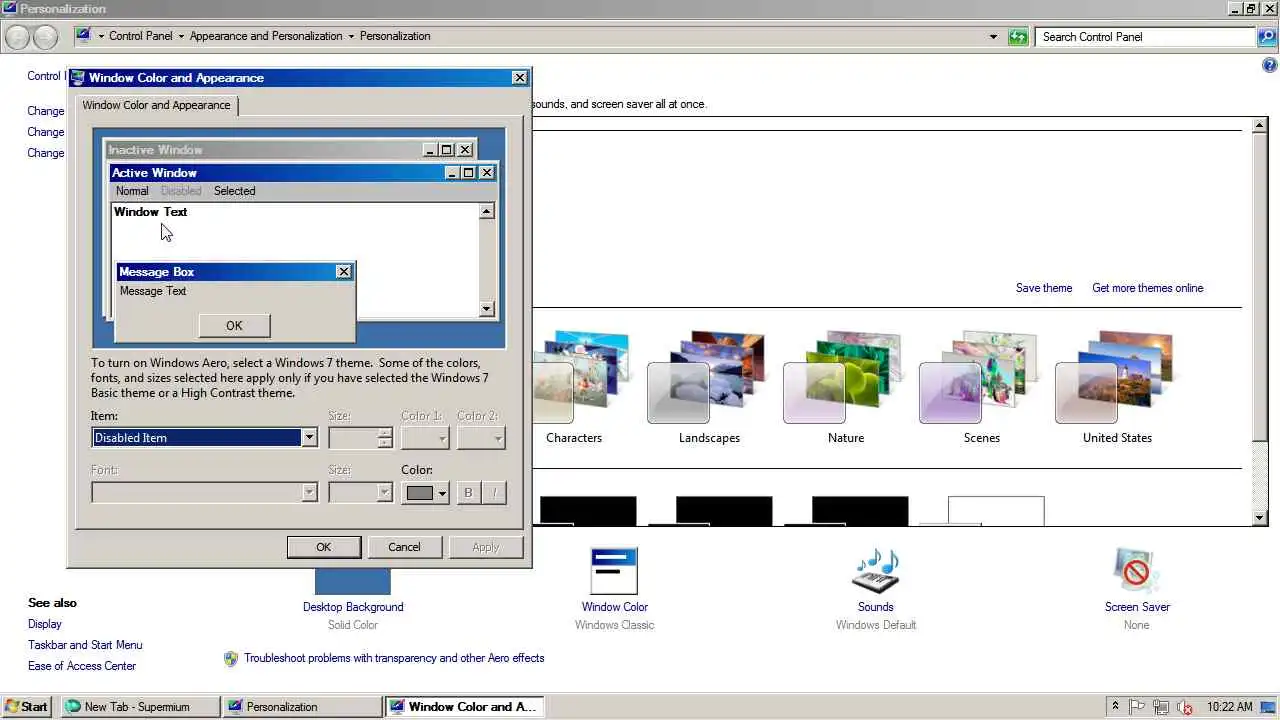Switch to Personalization taskbar item

tap(302, 706)
